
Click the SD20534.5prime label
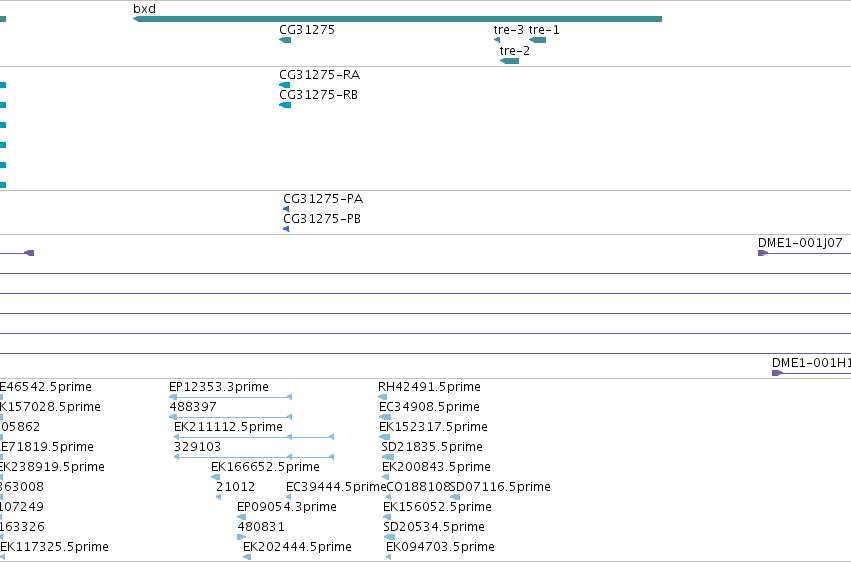(x=434, y=527)
